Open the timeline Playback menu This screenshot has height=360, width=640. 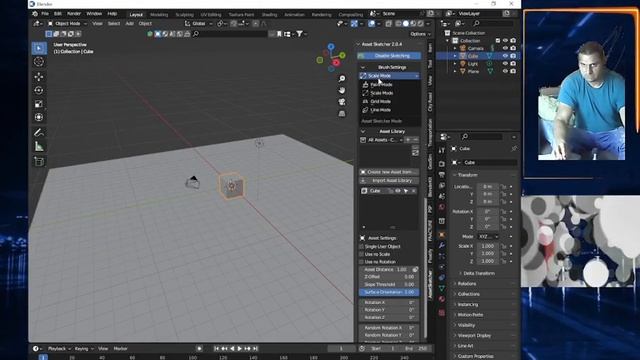(59, 349)
